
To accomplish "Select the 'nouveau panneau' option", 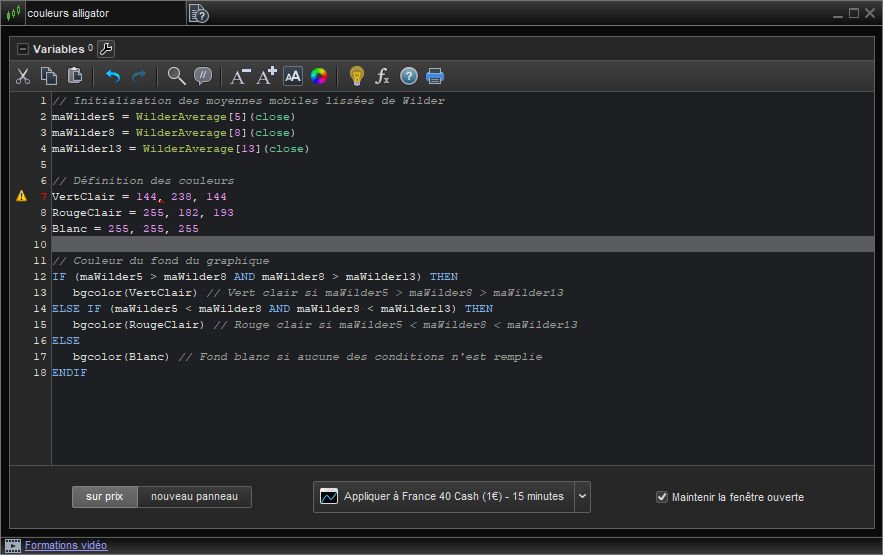I will [x=194, y=497].
